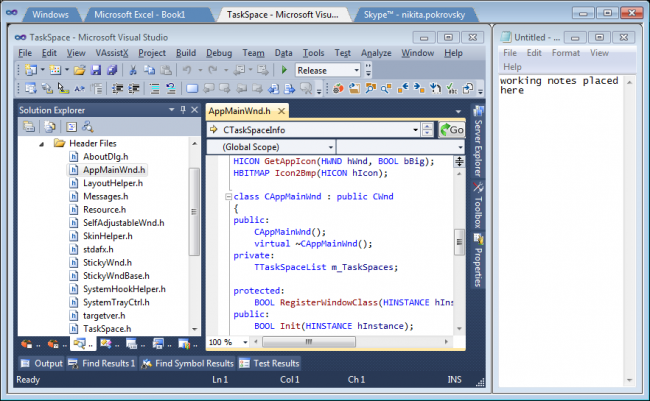
Task: Click the Cut scissors icon
Action: [x=135, y=70]
